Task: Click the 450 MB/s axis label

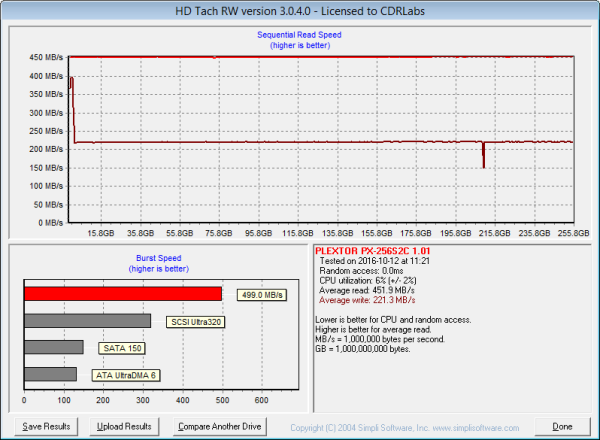Action: (x=46, y=57)
